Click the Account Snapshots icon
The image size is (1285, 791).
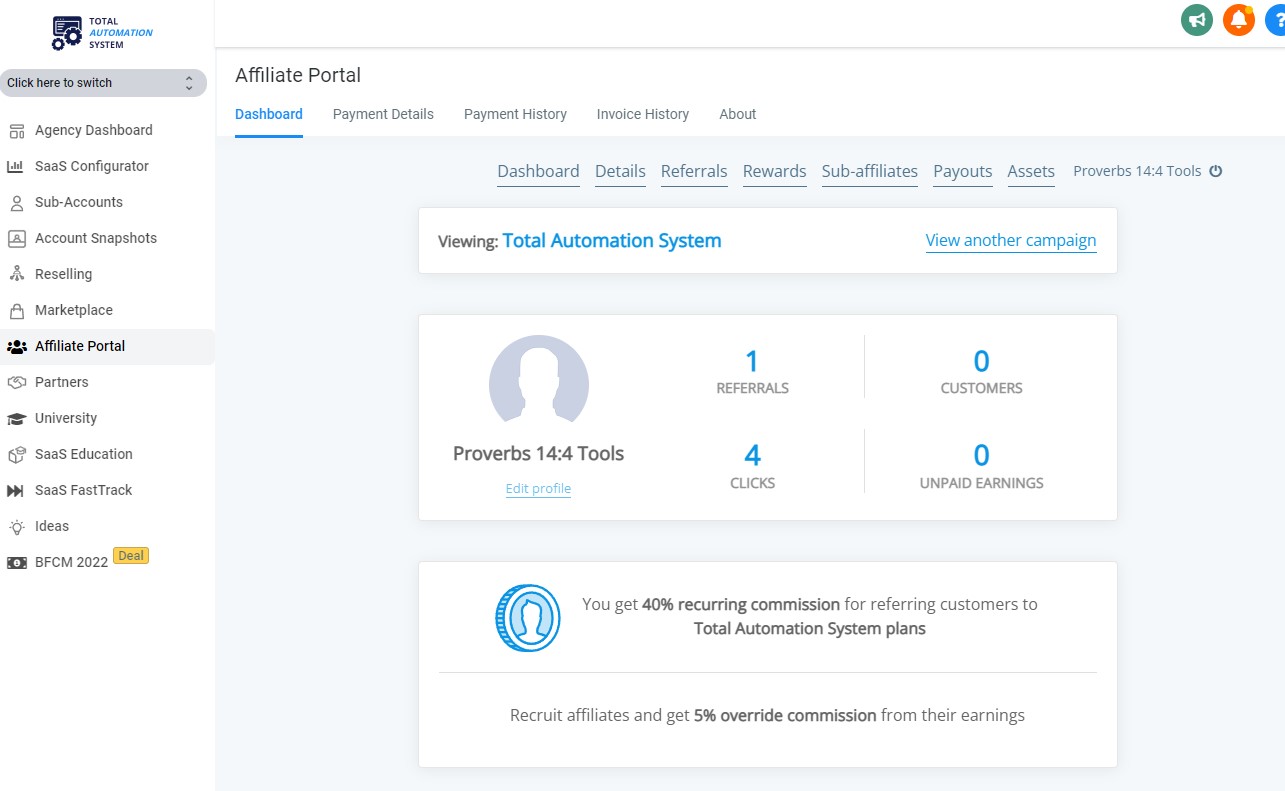pyautogui.click(x=16, y=238)
